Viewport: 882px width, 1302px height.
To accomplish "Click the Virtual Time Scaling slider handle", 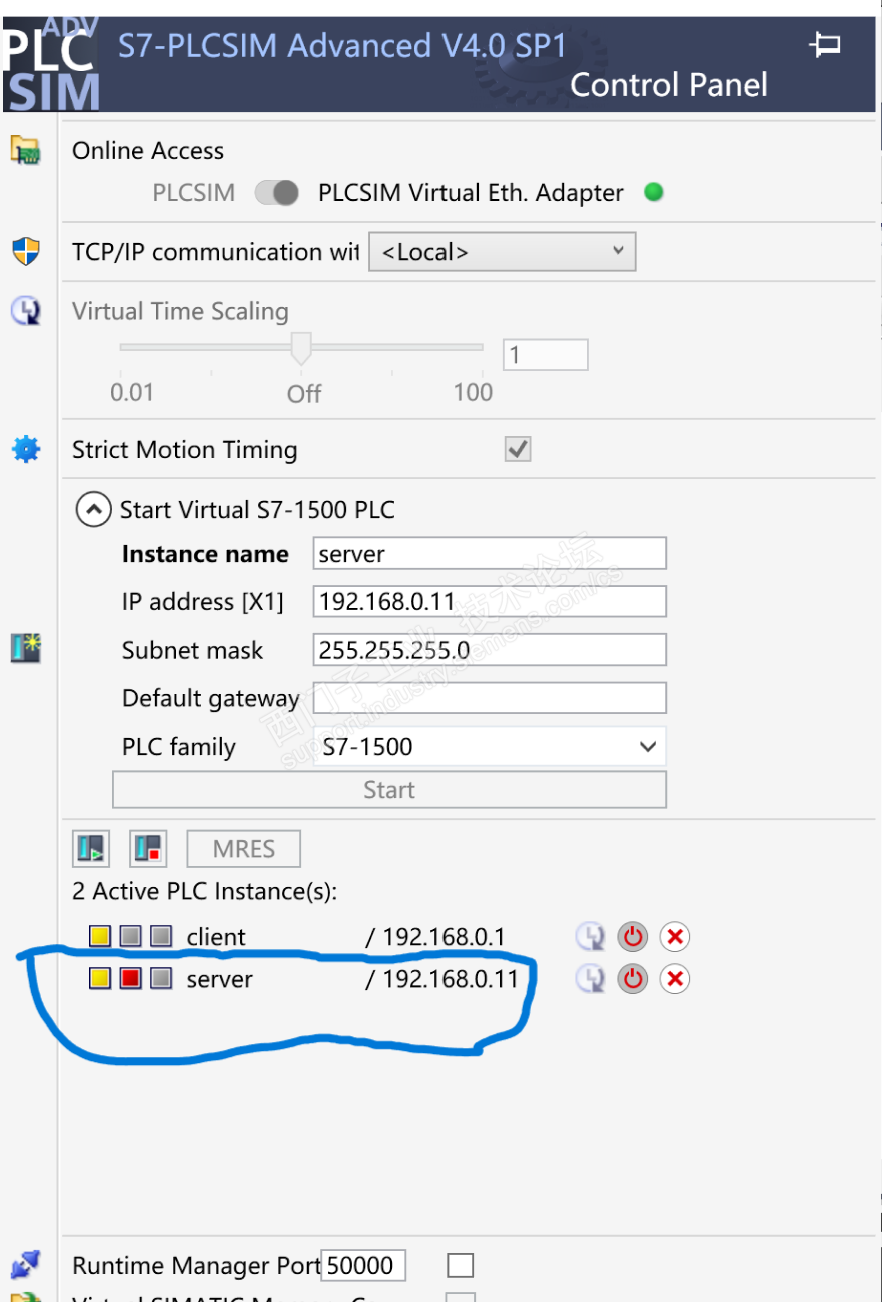I will point(301,350).
